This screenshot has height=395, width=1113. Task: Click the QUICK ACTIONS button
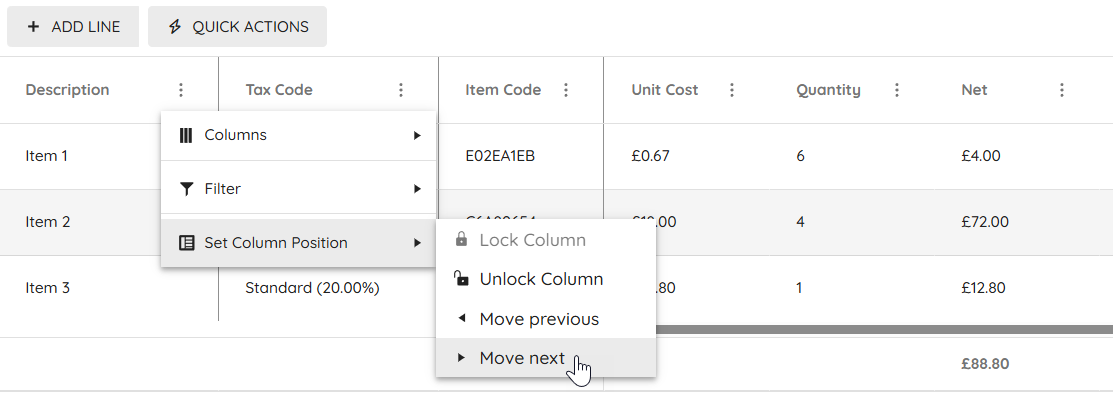(238, 27)
